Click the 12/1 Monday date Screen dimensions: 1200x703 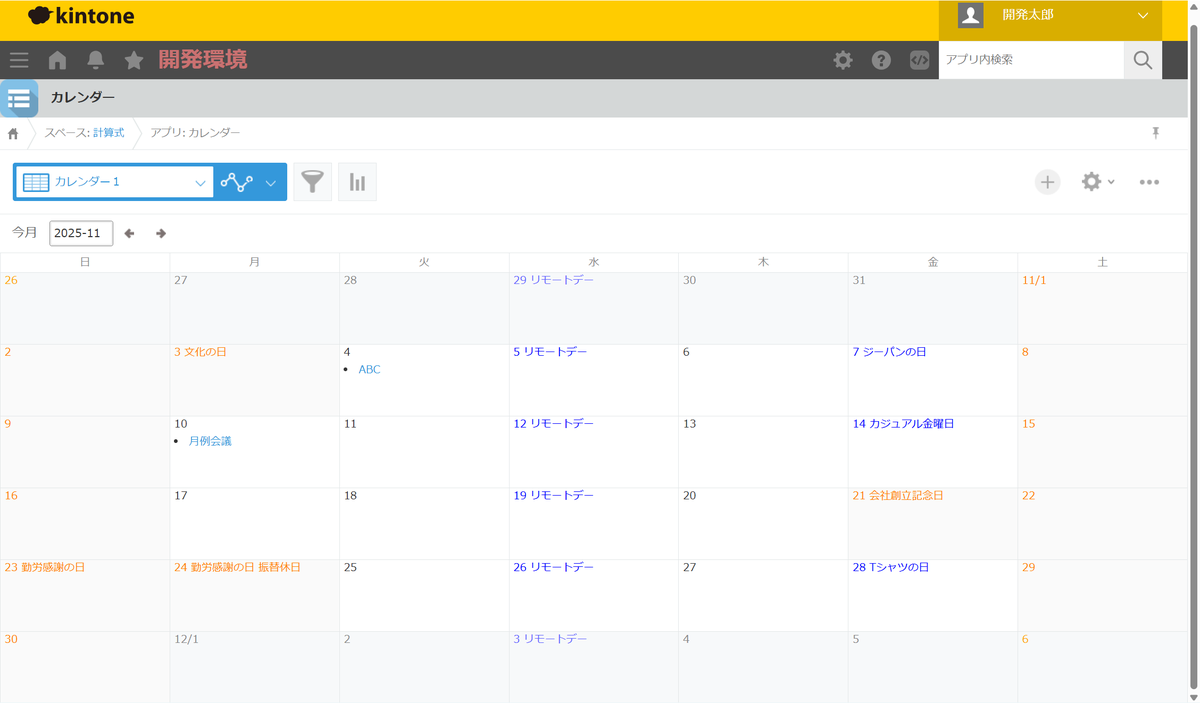pyautogui.click(x=186, y=639)
